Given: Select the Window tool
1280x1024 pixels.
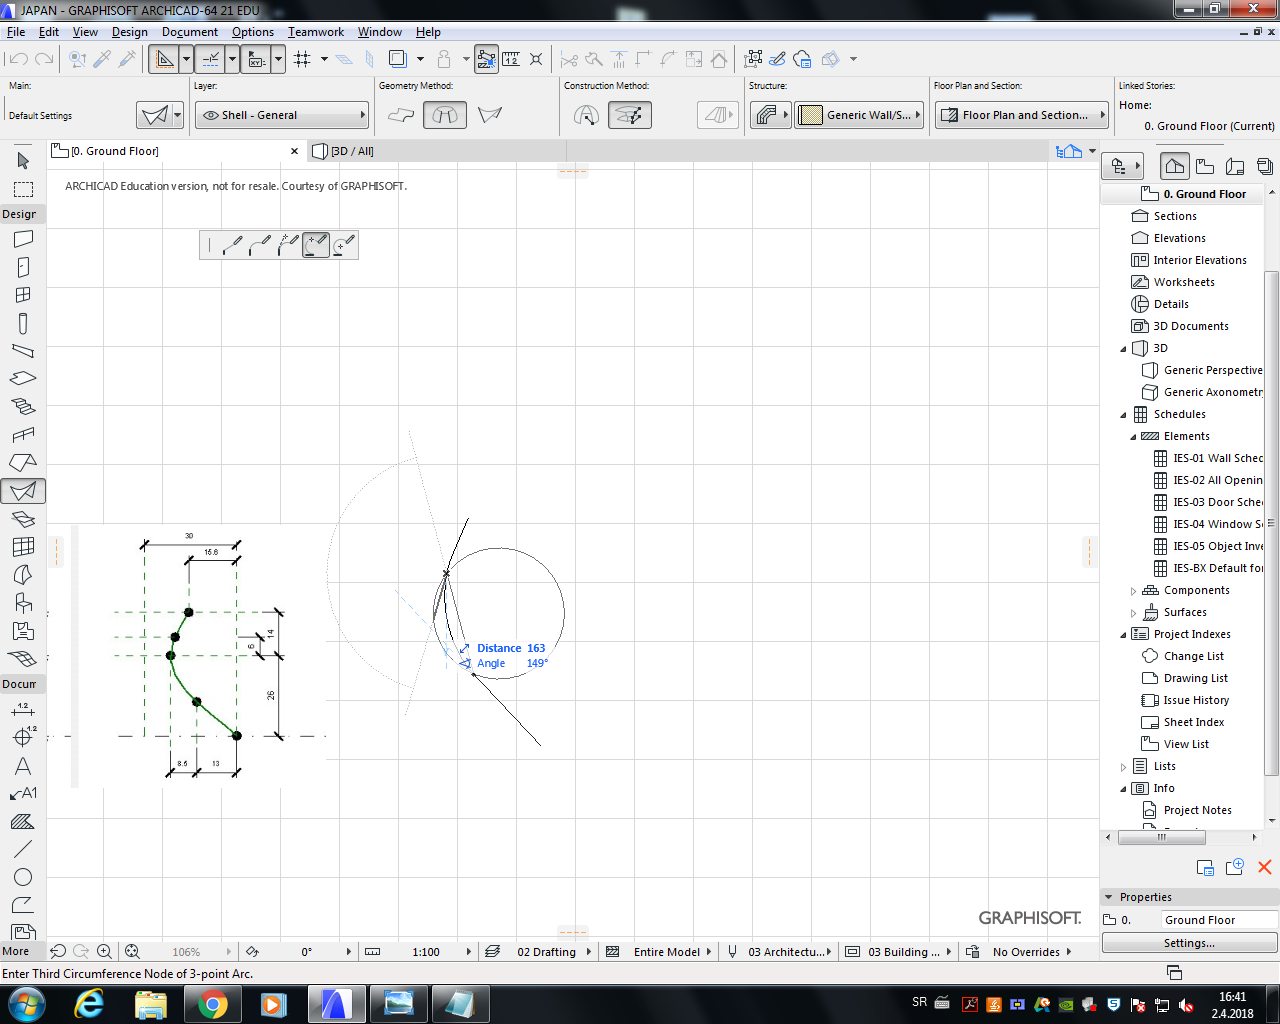Looking at the screenshot, I should pyautogui.click(x=23, y=295).
